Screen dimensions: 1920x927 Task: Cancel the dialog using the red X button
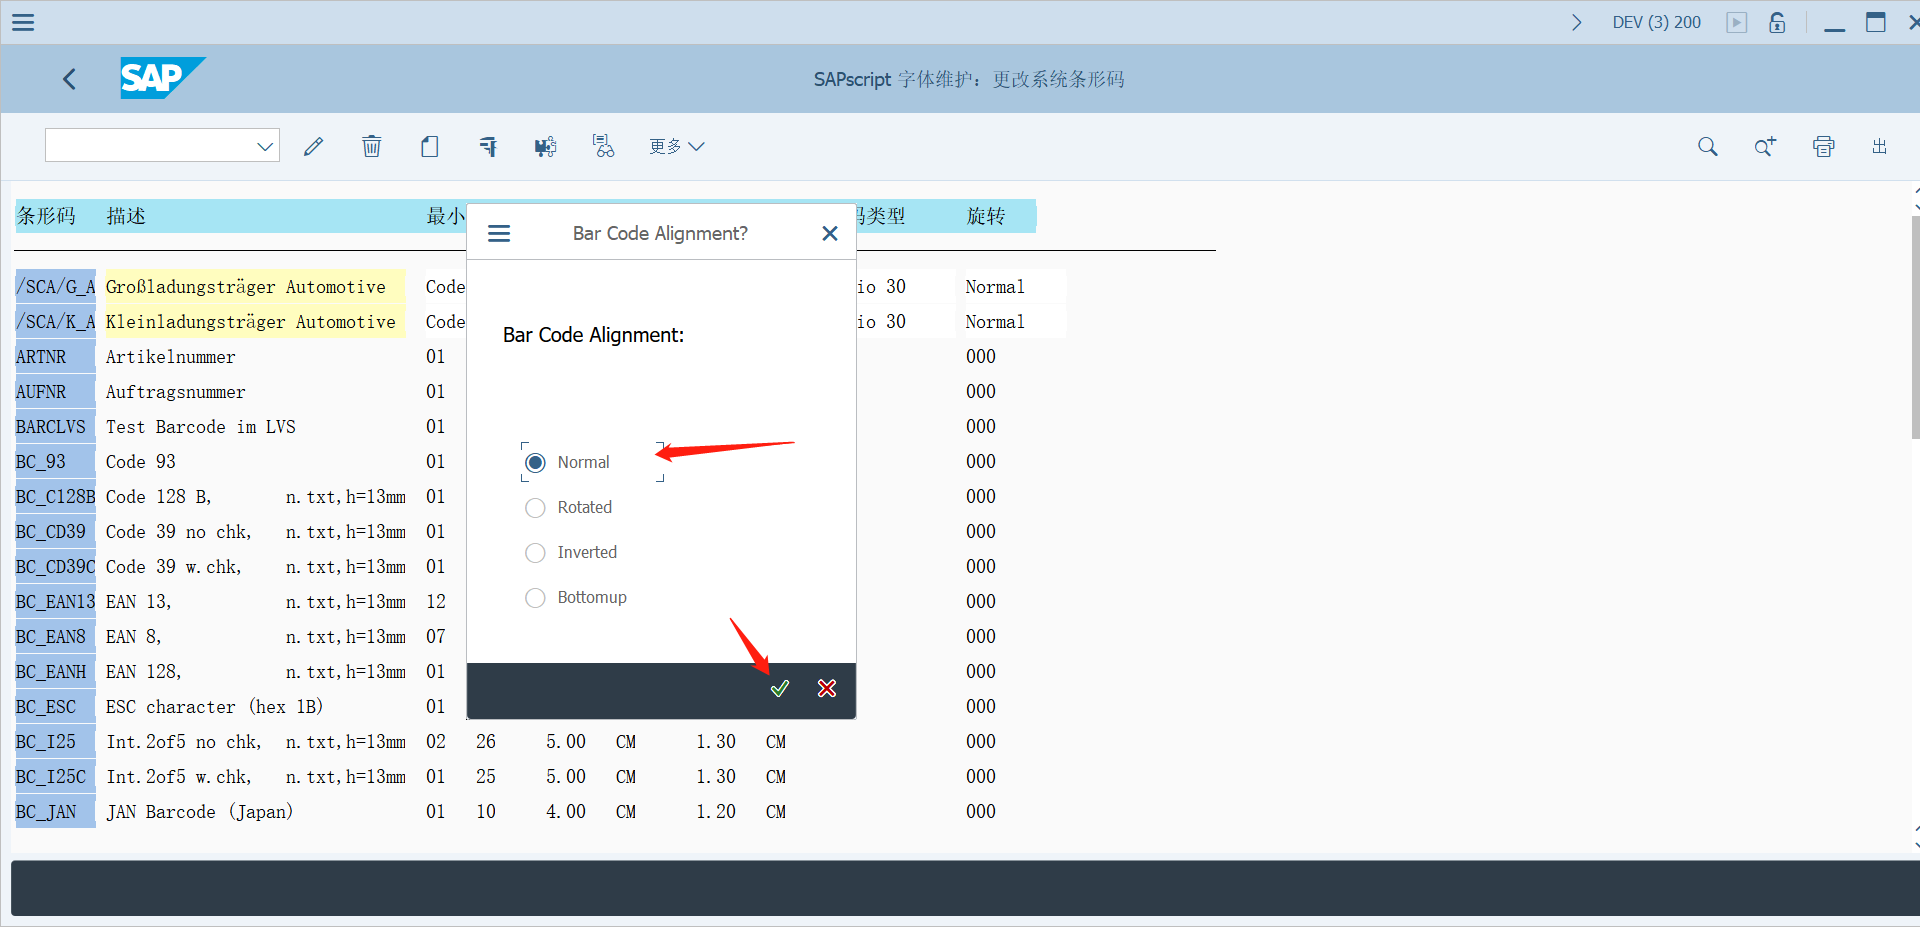point(826,688)
